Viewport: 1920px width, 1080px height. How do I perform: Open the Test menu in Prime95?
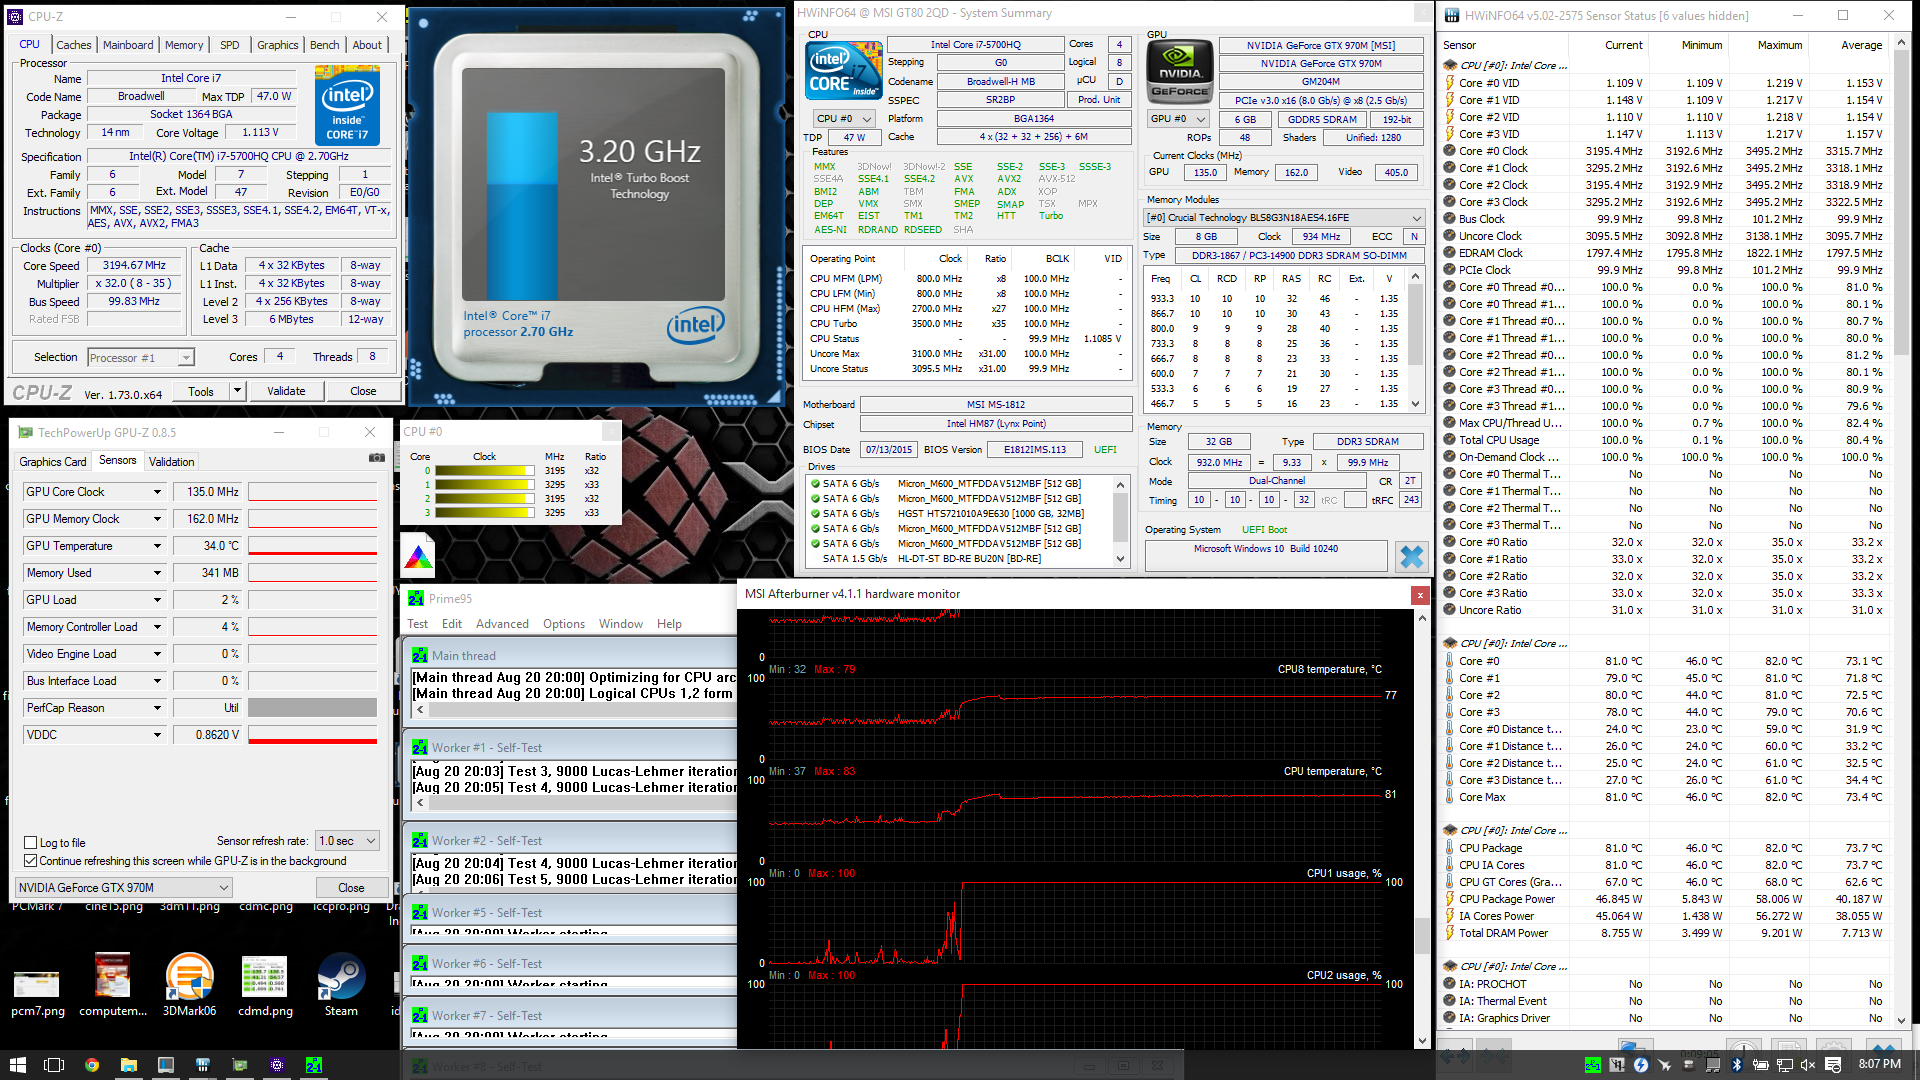coord(418,624)
